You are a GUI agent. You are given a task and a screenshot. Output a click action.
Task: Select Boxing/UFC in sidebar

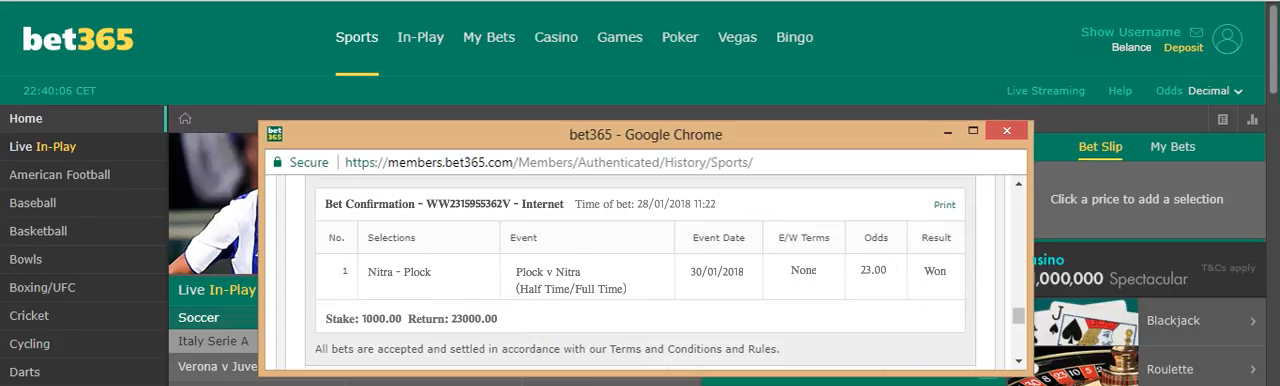83,288
